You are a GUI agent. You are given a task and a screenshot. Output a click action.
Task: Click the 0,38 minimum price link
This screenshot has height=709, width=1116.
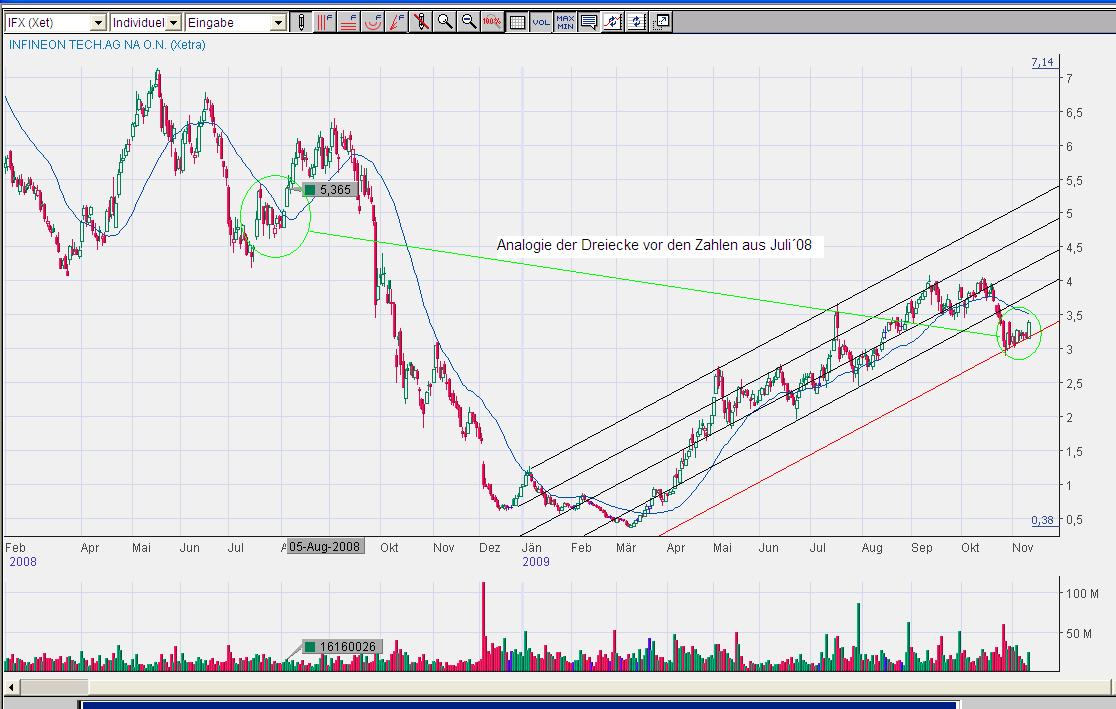click(1042, 521)
